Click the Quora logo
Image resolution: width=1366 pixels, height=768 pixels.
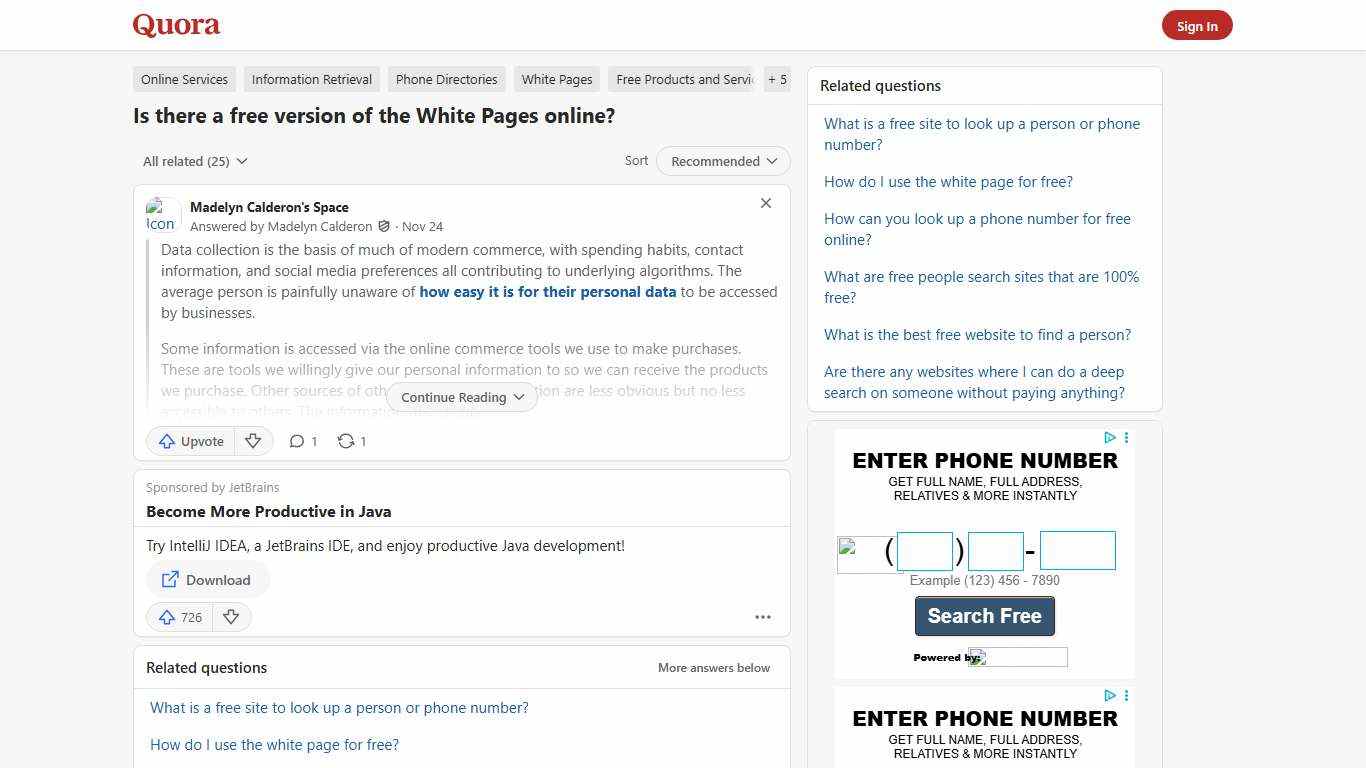click(175, 25)
